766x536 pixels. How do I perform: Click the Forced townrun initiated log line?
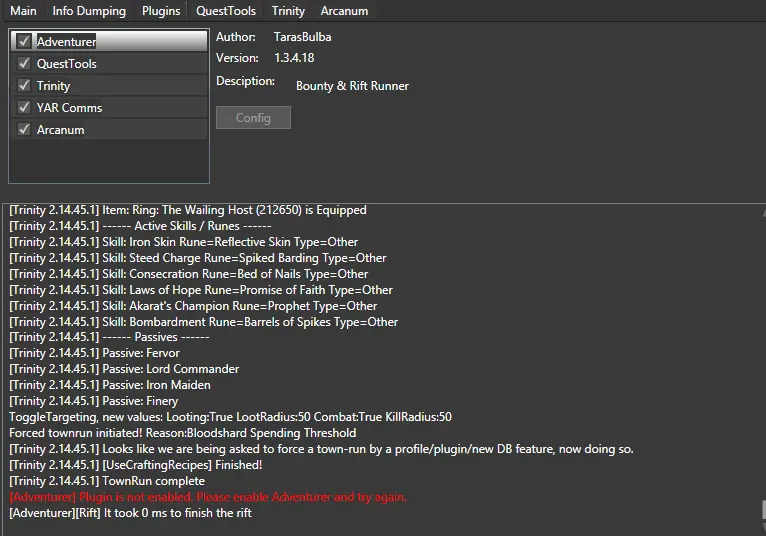[183, 433]
